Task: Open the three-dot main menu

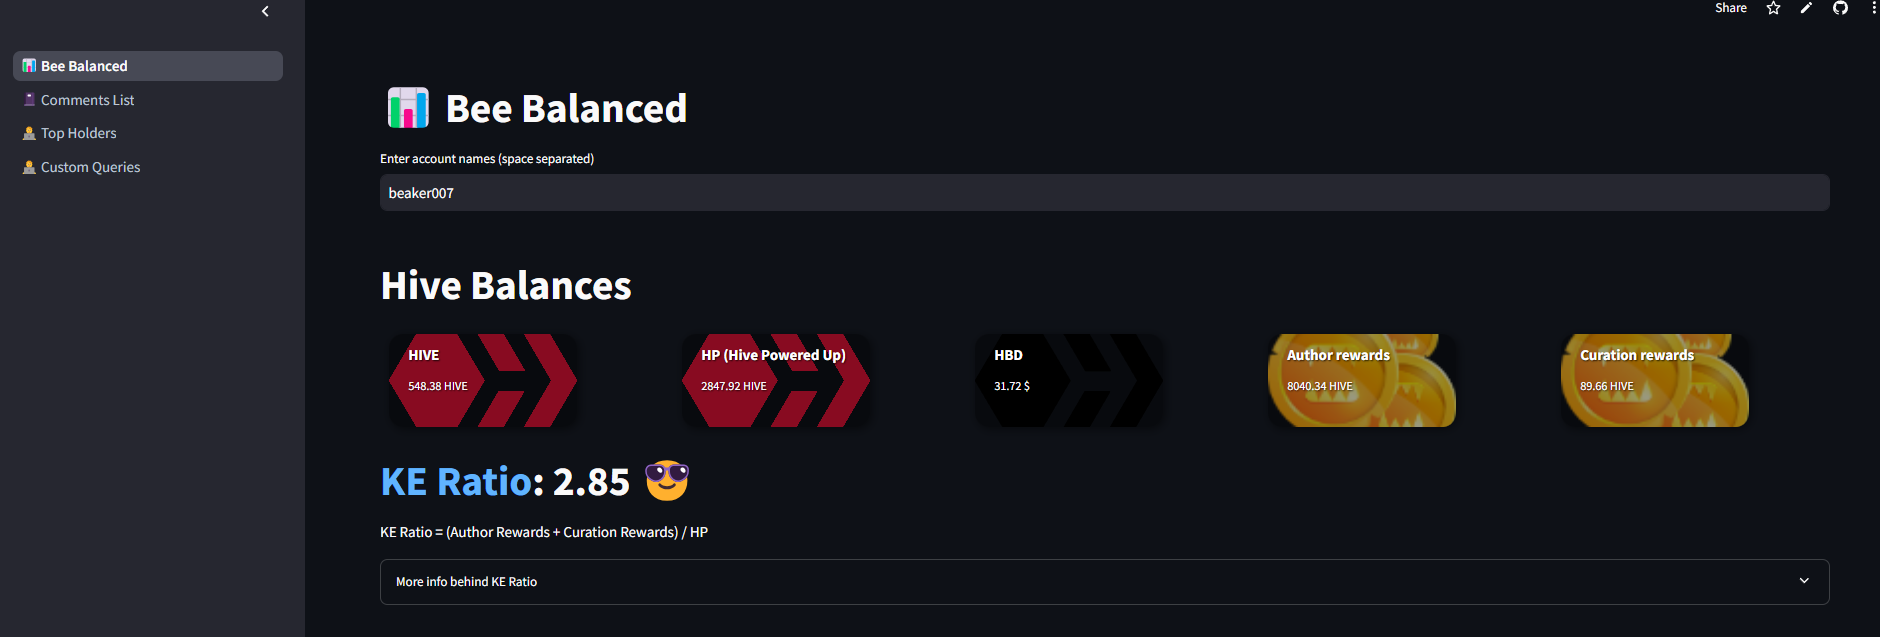Action: pyautogui.click(x=1873, y=8)
